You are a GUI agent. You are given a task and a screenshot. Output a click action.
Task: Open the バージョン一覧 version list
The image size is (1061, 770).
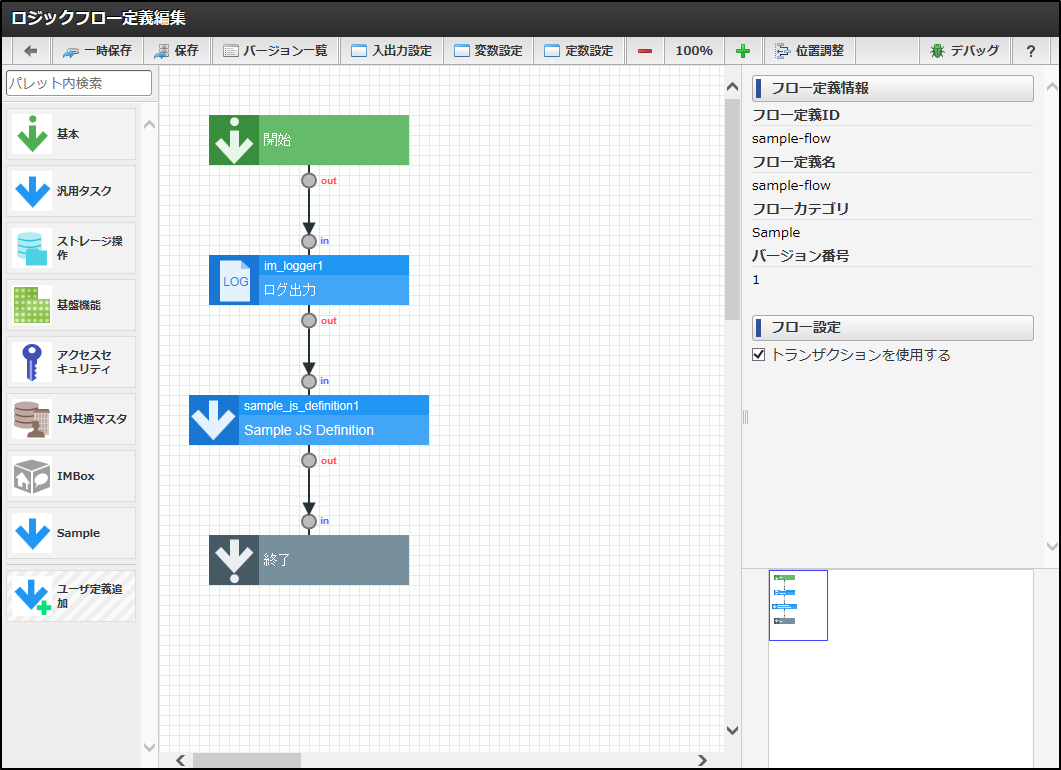coord(275,51)
